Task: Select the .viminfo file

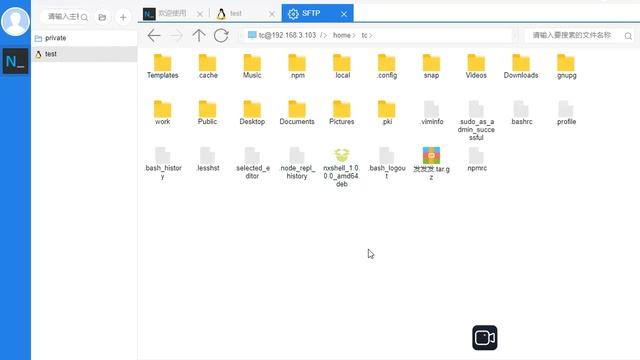Action: [431, 113]
